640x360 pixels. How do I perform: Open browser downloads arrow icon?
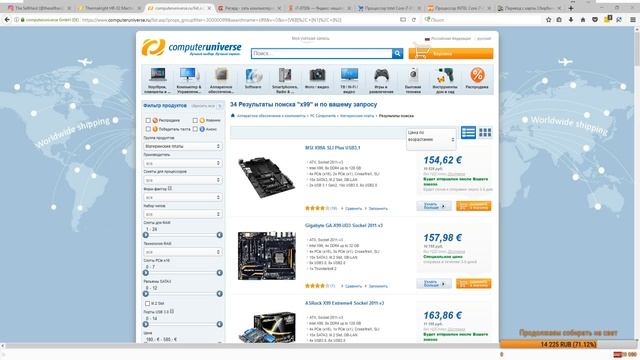[571, 20]
